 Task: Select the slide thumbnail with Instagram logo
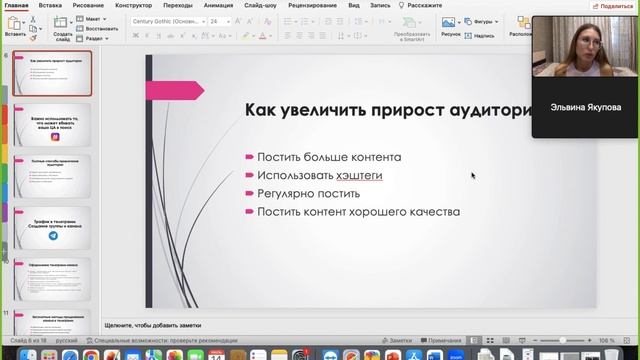tap(52, 124)
